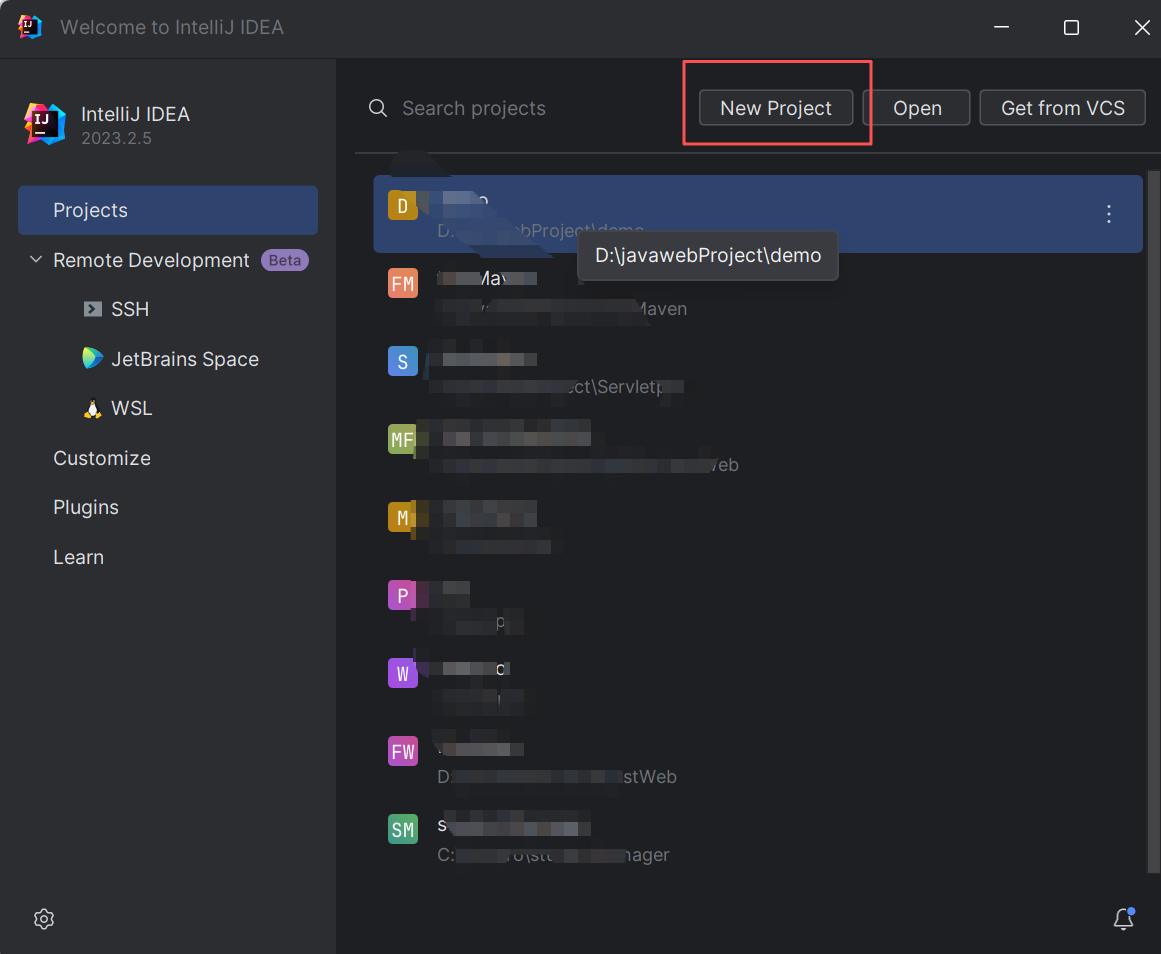Image resolution: width=1161 pixels, height=954 pixels.
Task: Open more actions for highlighted project
Action: (x=1108, y=214)
